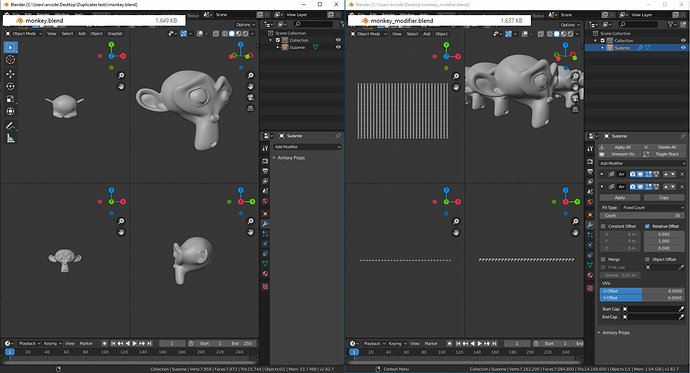Open Add Modifier dropdown in monkey.blend
The width and height of the screenshot is (690, 373).
click(307, 147)
